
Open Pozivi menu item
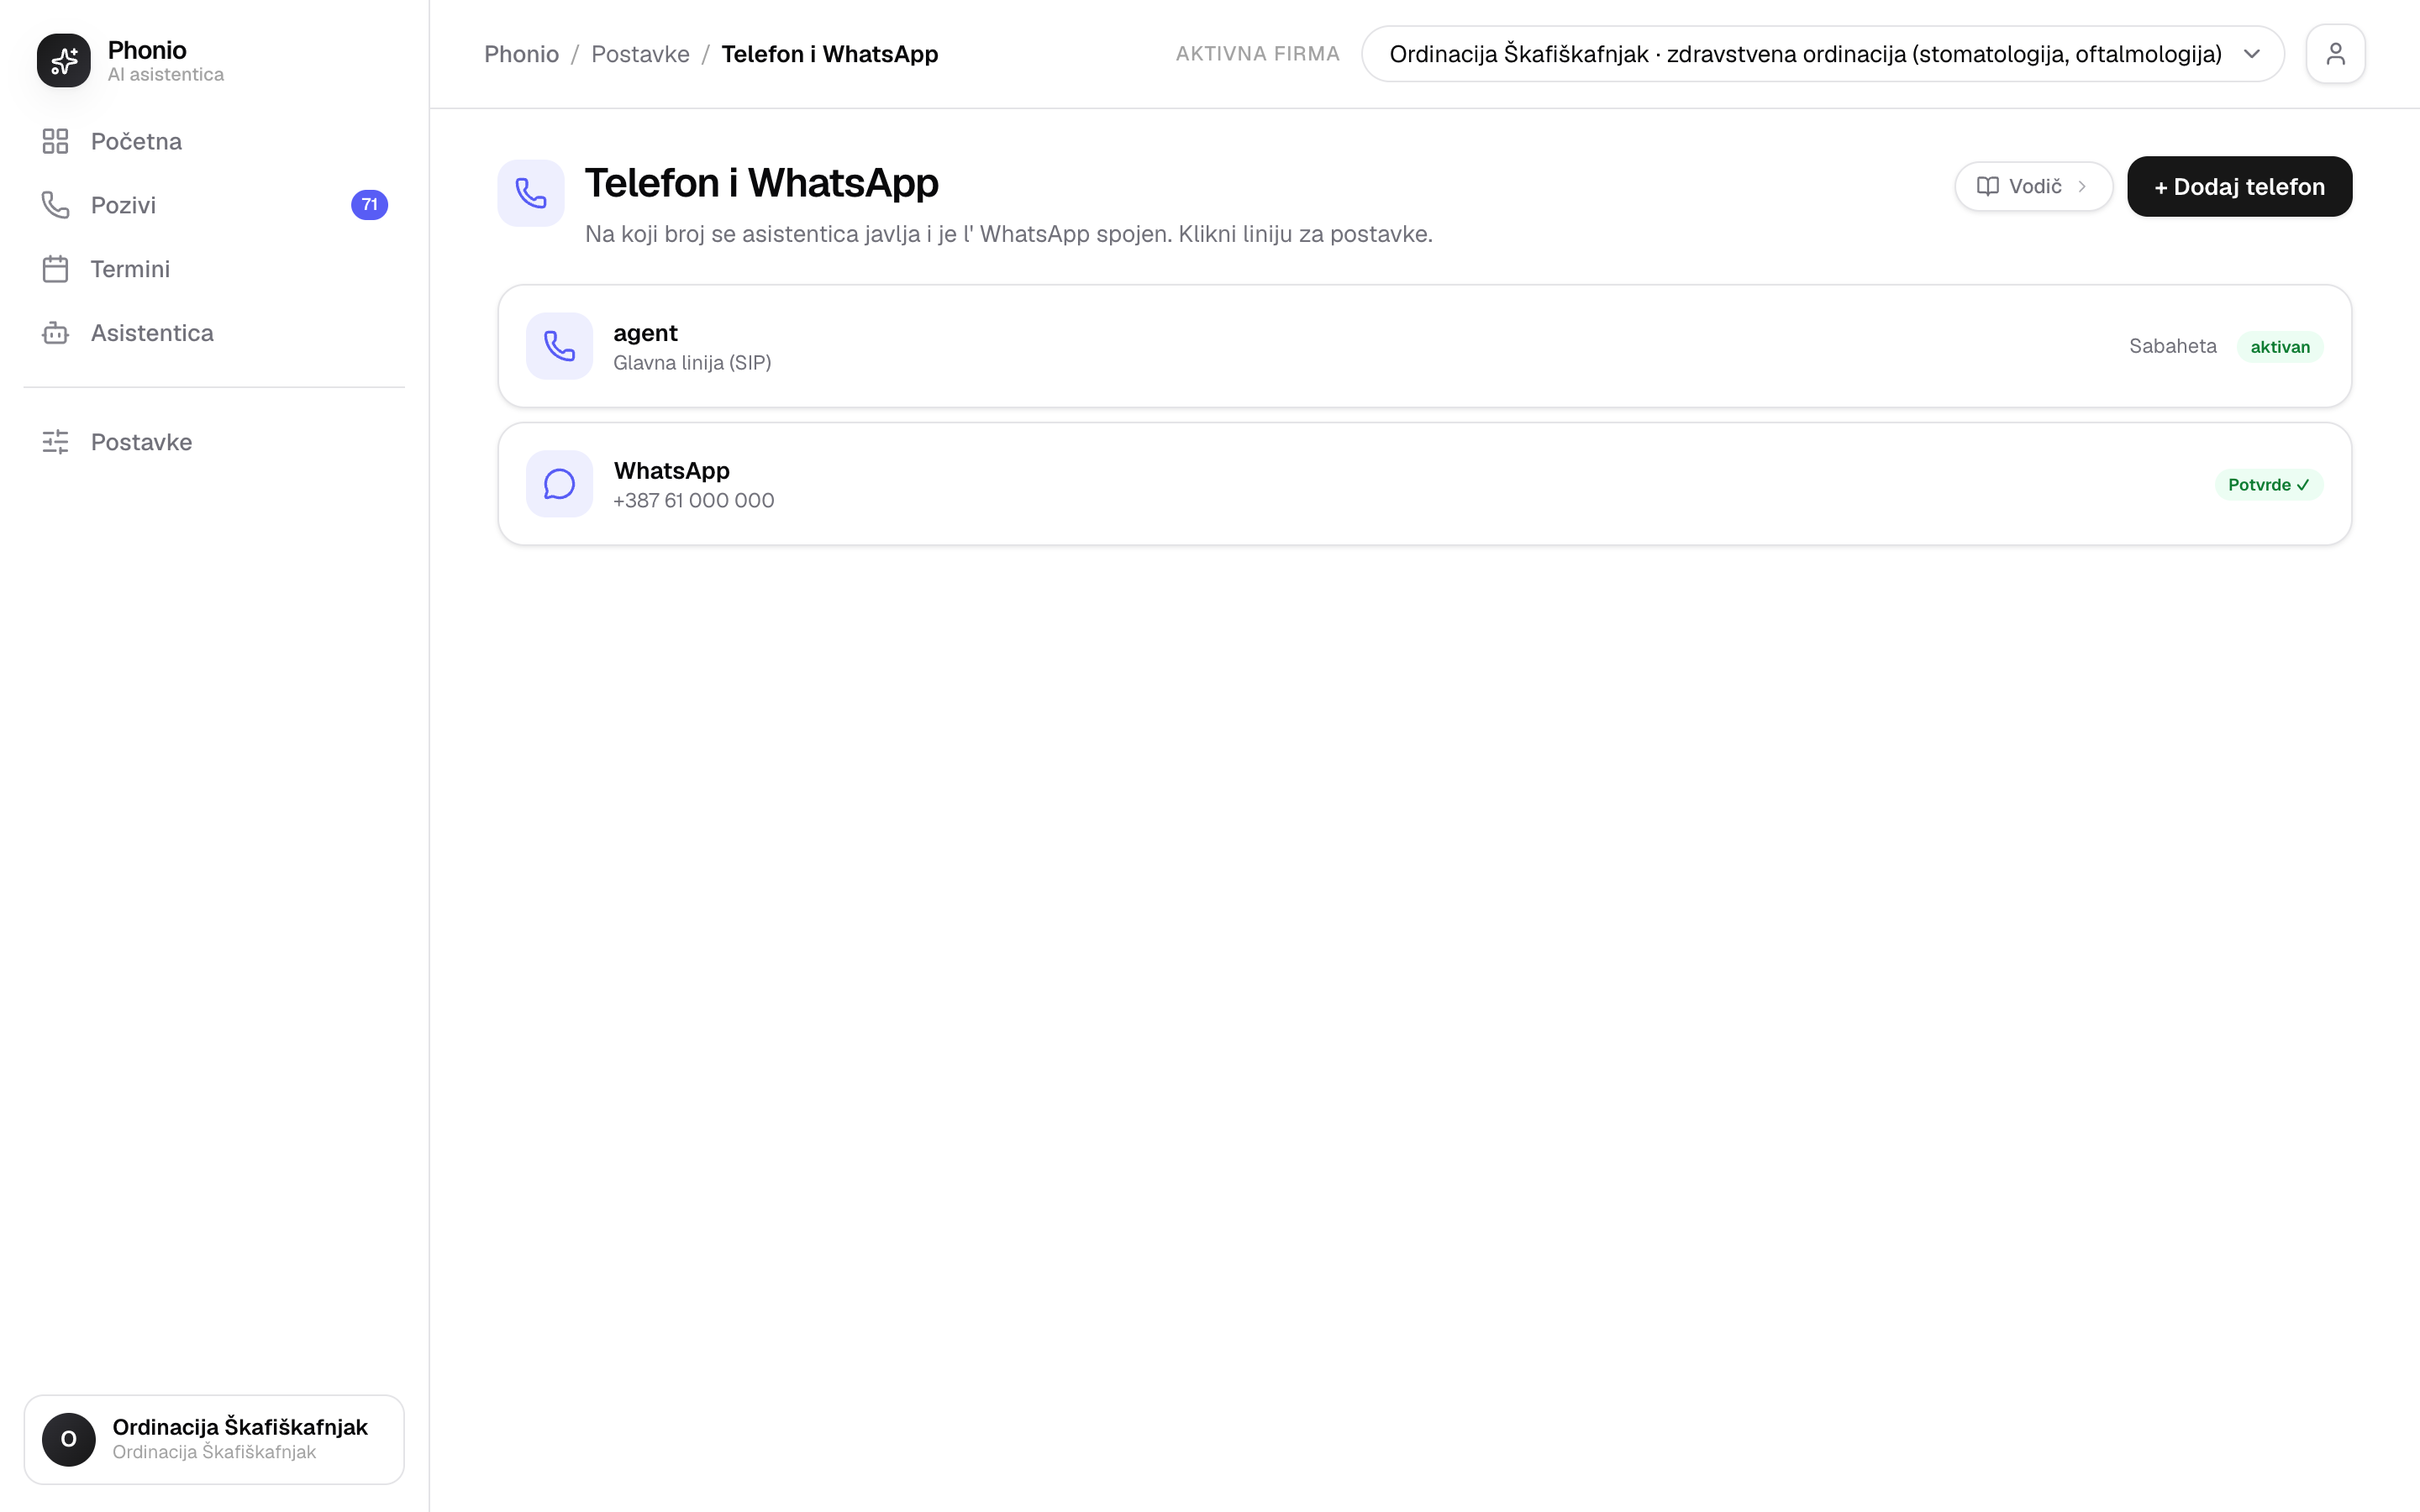[214, 205]
